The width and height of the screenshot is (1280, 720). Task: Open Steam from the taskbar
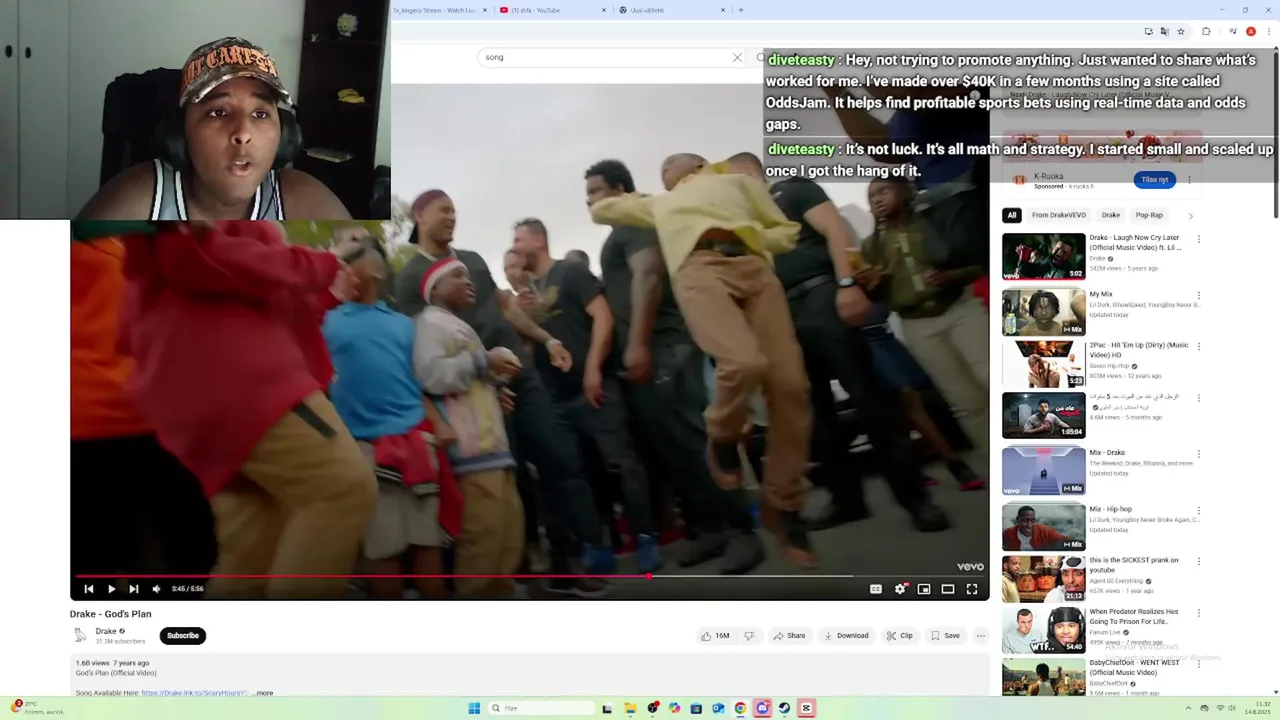(784, 708)
